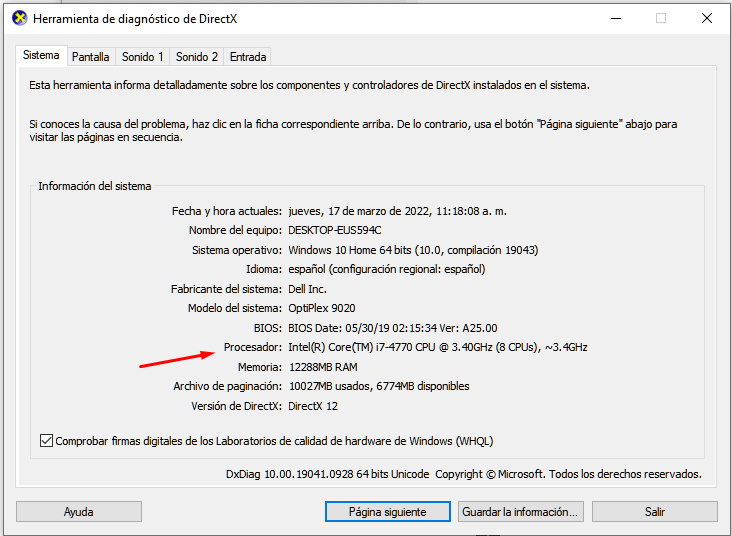
Task: Click the Archivo de paginación label
Action: click(x=227, y=386)
